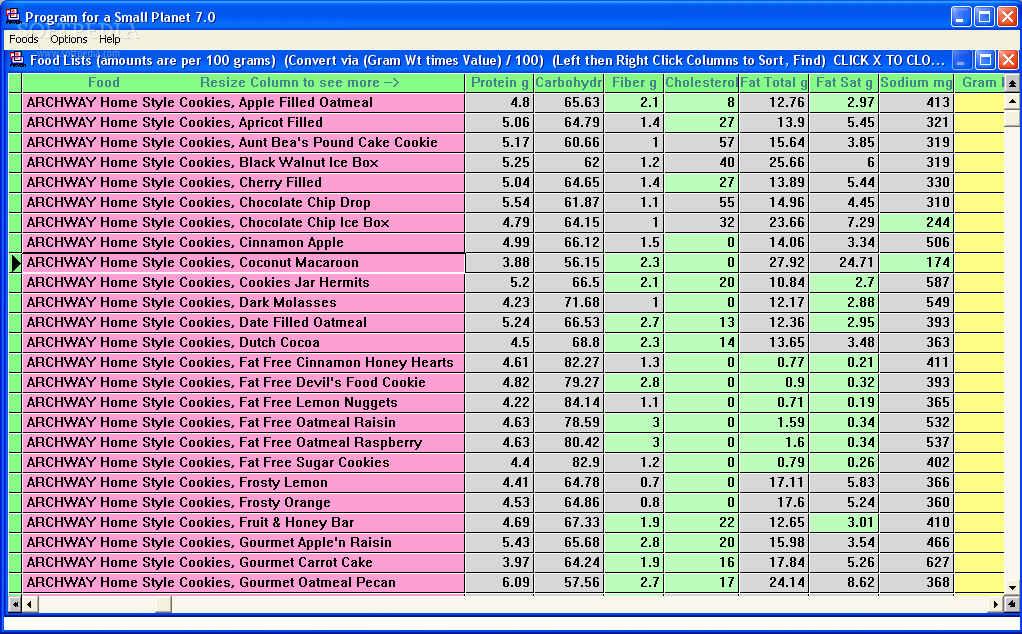
Task: Select Aunt Bea's Pound Cake Cookie row
Action: (244, 143)
